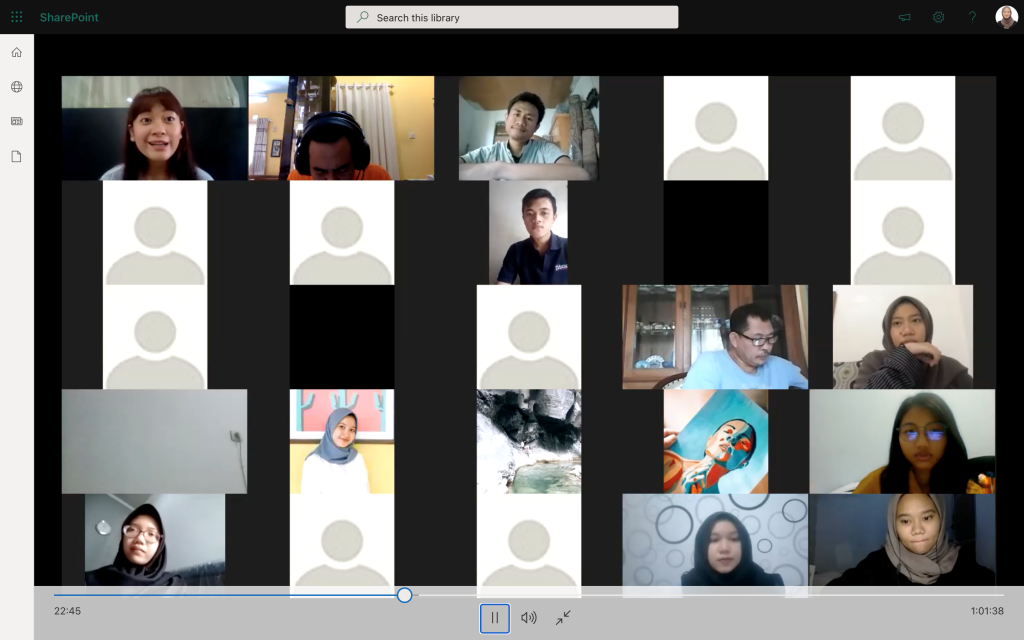Click the remaining part of the seek bar
The height and width of the screenshot is (640, 1024).
708,595
